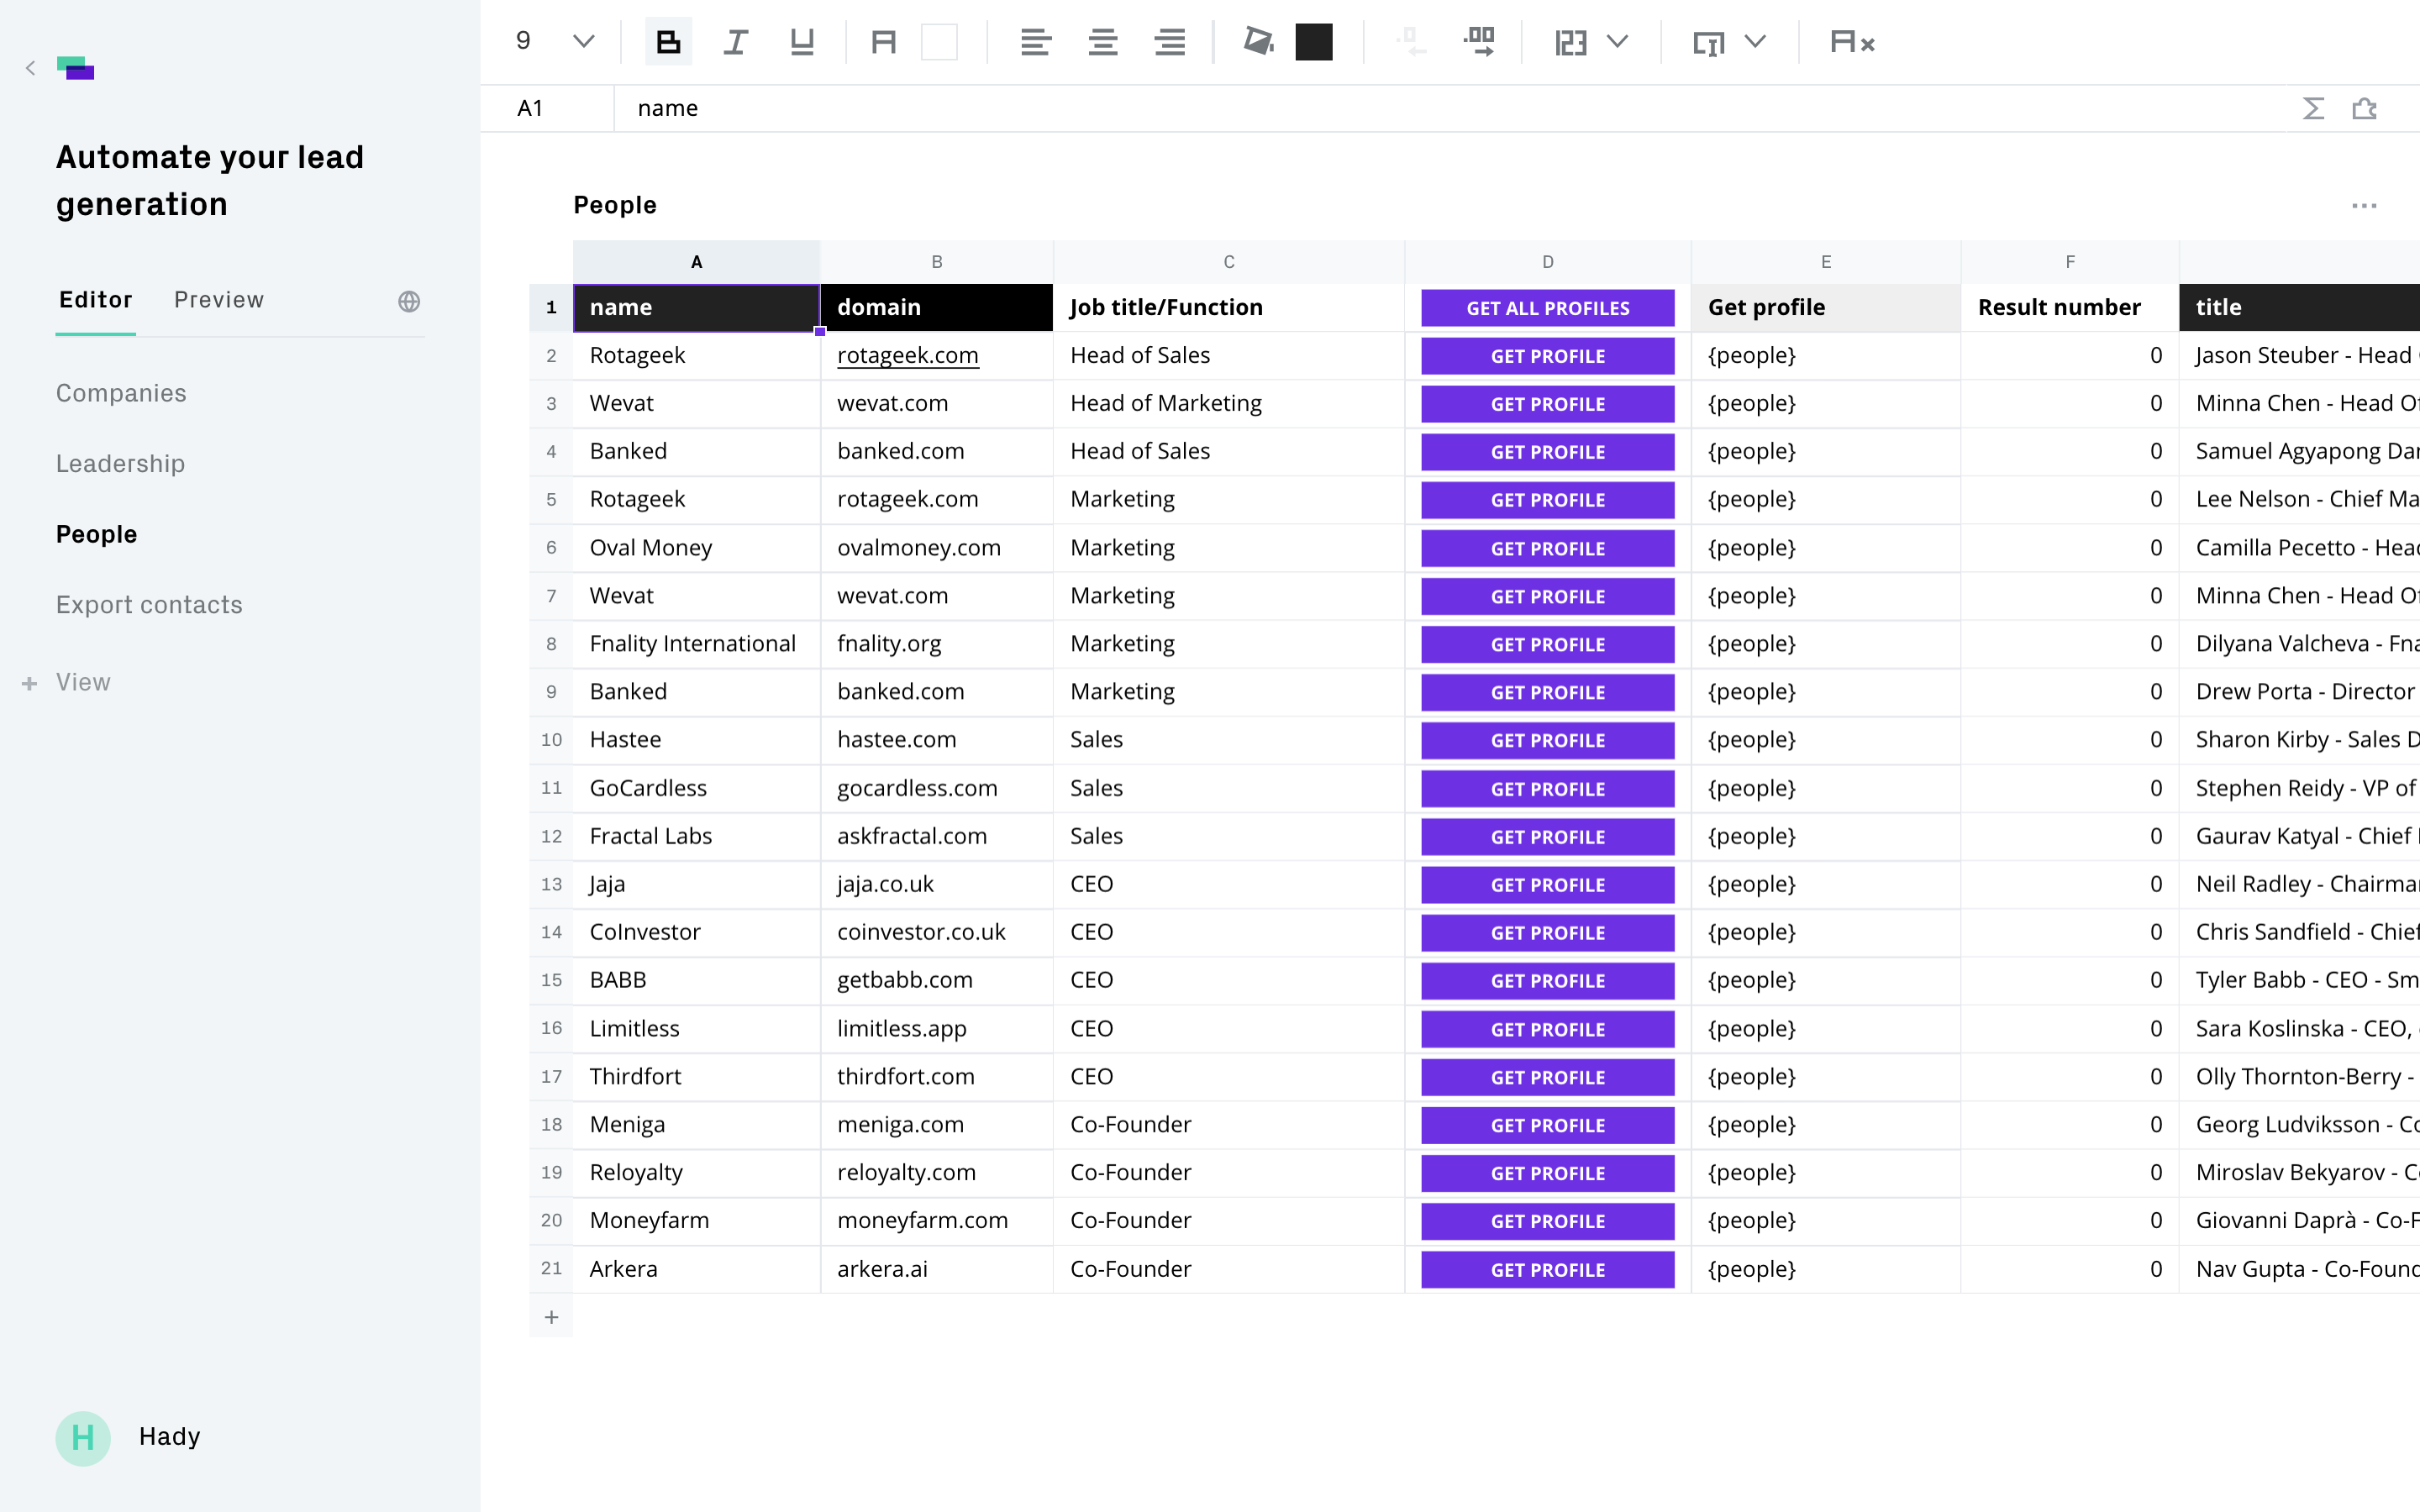Open the Leadership view
Screen dimensions: 2420x1512
[120, 464]
